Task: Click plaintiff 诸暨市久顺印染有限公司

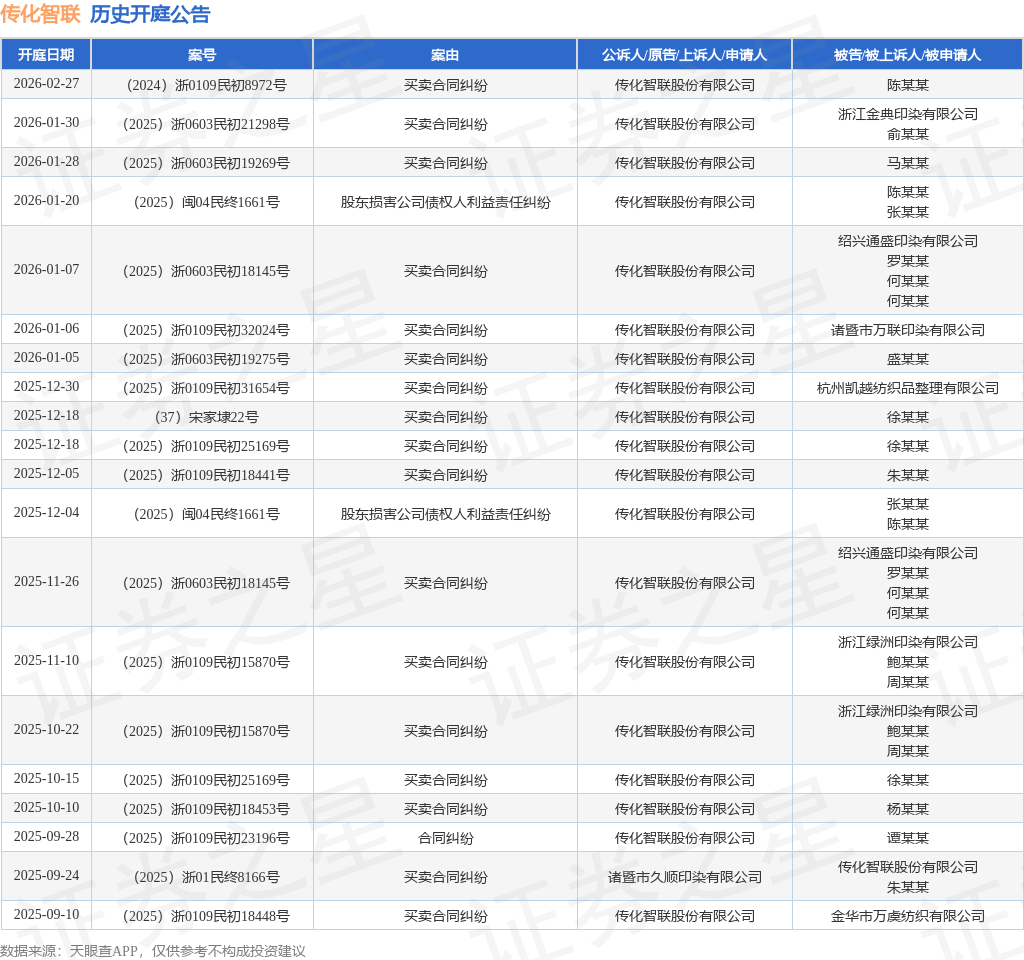Action: [x=684, y=877]
